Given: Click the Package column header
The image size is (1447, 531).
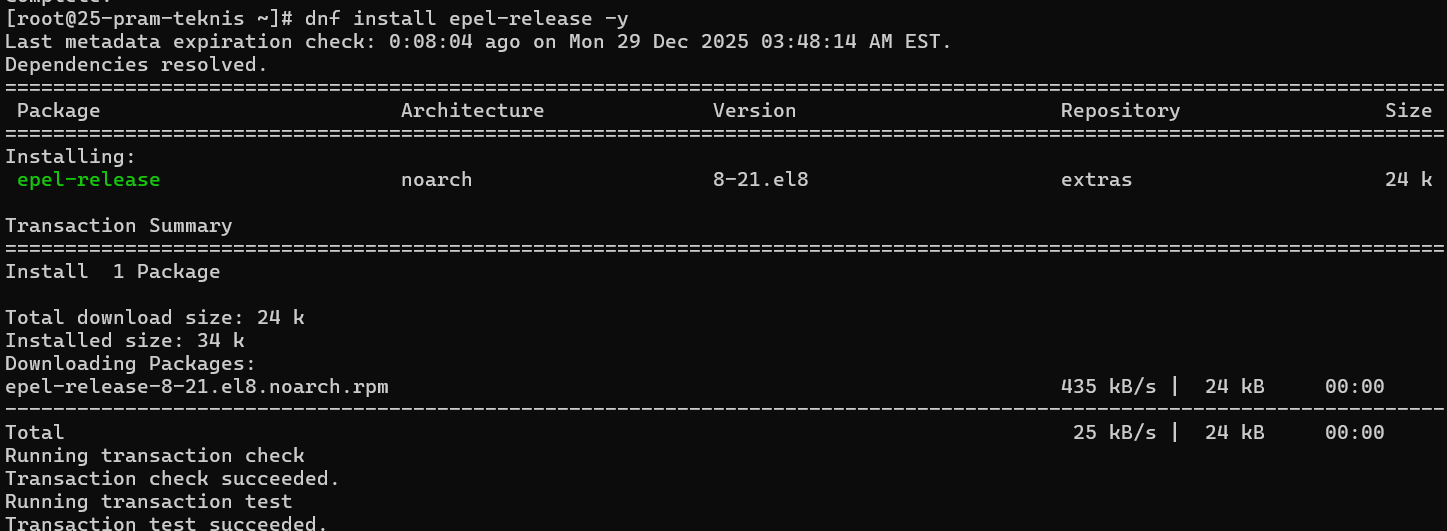Looking at the screenshot, I should coord(58,111).
